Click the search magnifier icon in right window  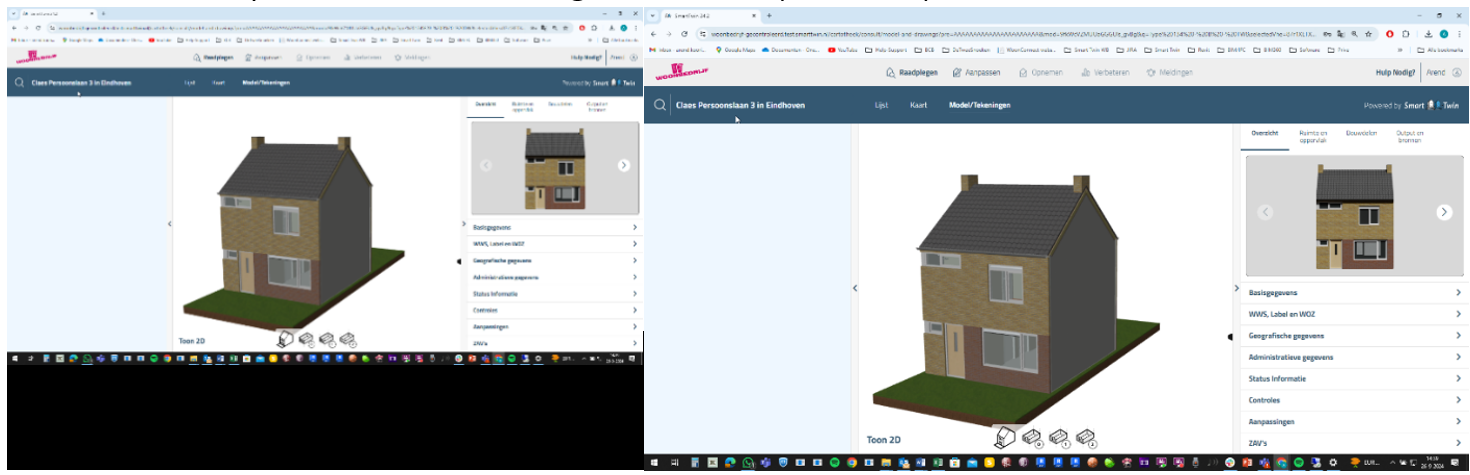[661, 105]
